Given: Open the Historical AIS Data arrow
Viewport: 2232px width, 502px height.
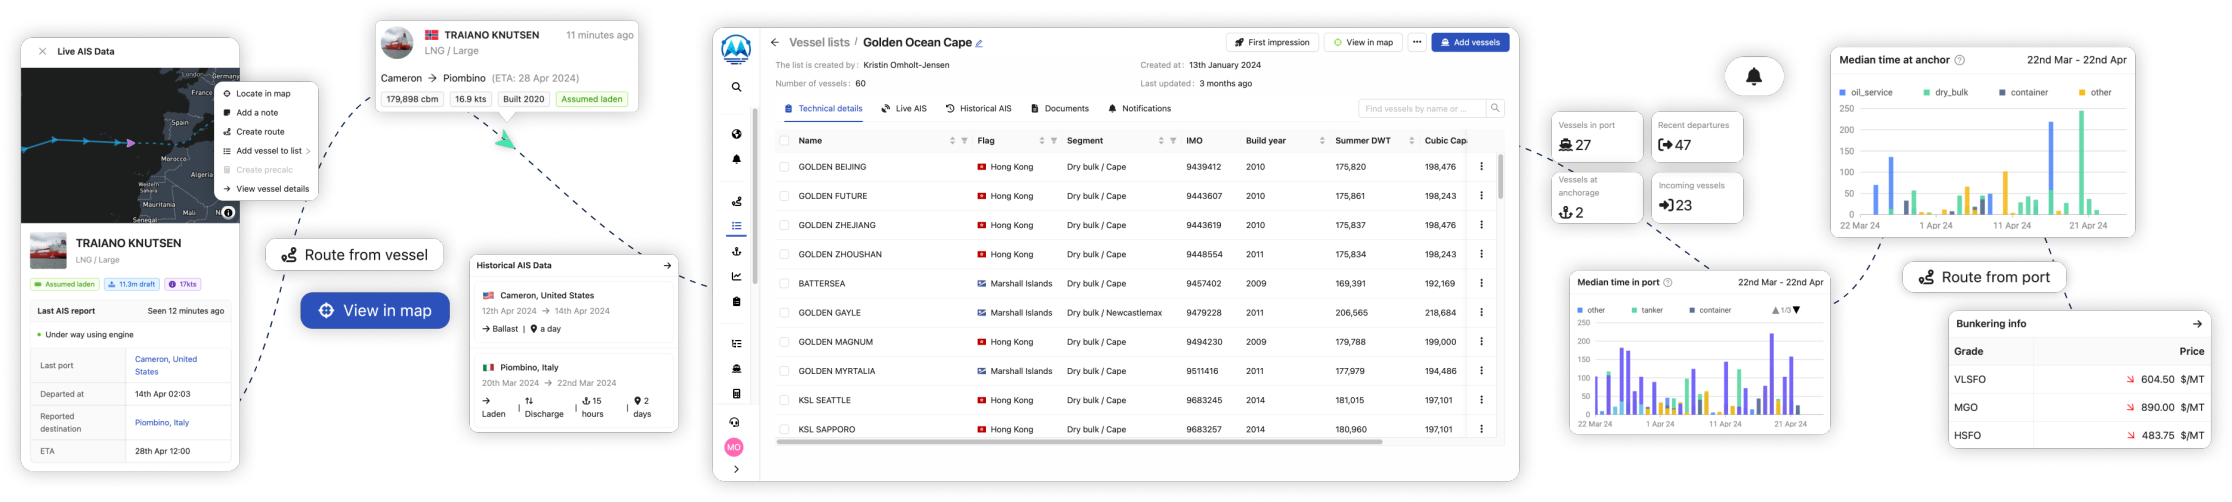Looking at the screenshot, I should (x=667, y=266).
